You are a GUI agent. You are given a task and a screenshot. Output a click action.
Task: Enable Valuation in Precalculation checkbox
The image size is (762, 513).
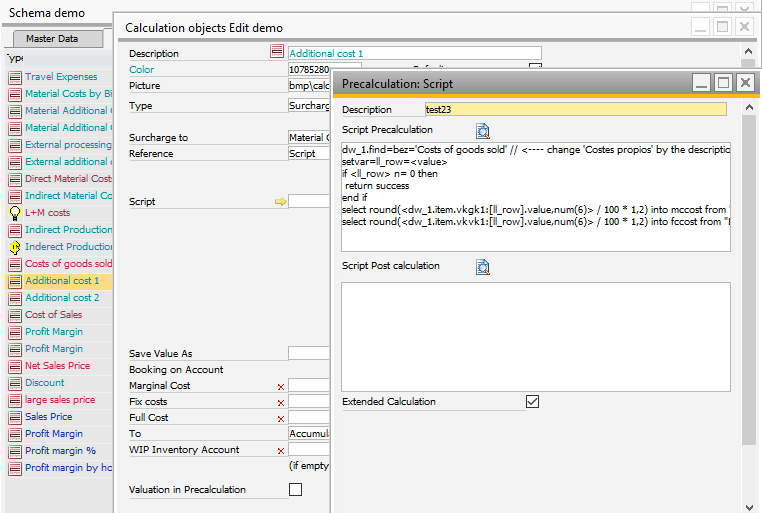coord(295,490)
